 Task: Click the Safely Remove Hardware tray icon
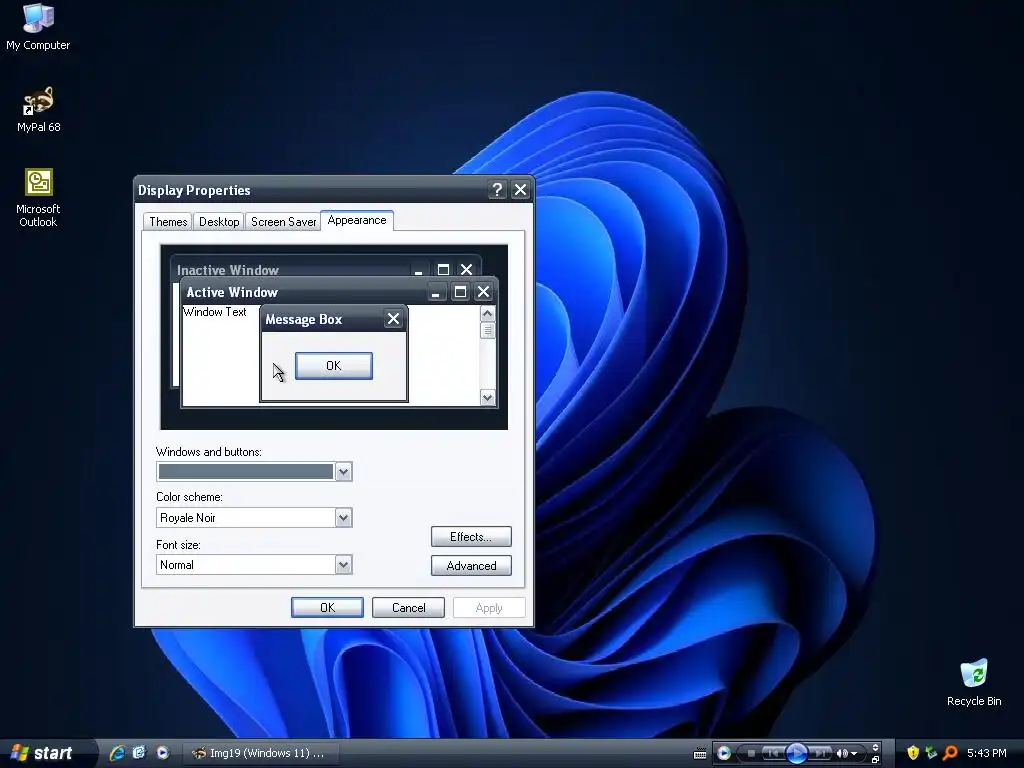point(932,753)
